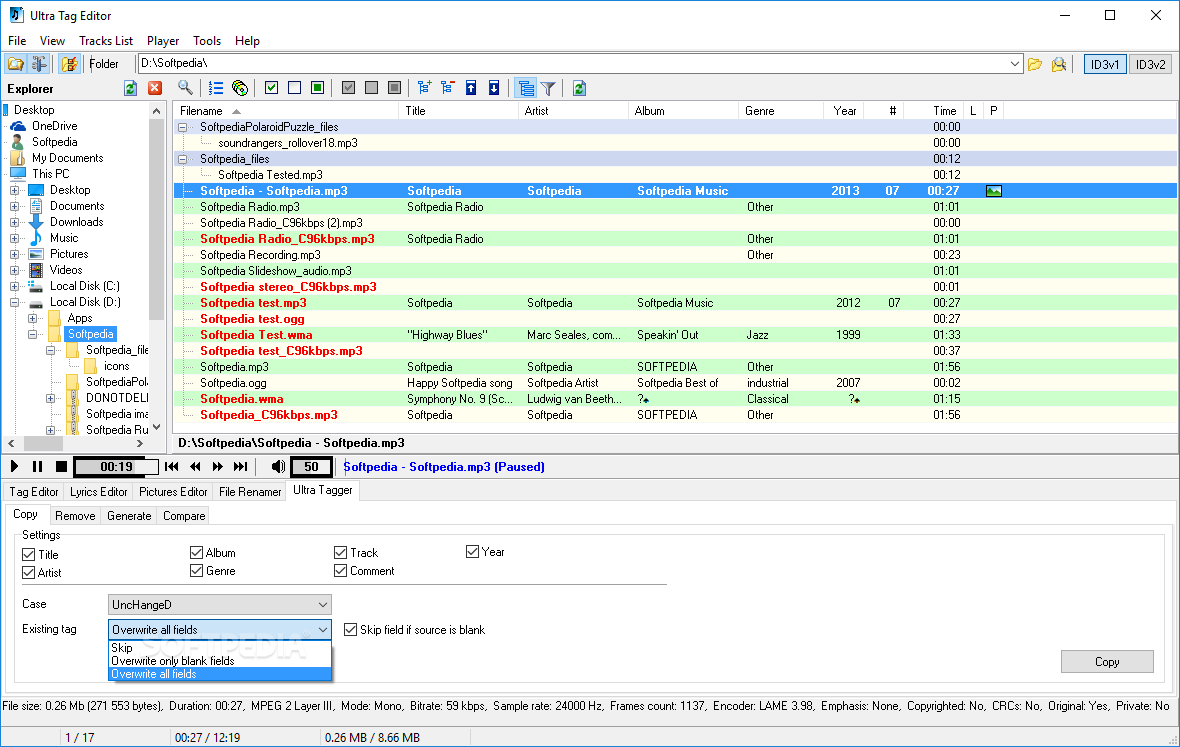This screenshot has width=1180, height=747.
Task: Toggle the Artist checkbox
Action: click(29, 572)
